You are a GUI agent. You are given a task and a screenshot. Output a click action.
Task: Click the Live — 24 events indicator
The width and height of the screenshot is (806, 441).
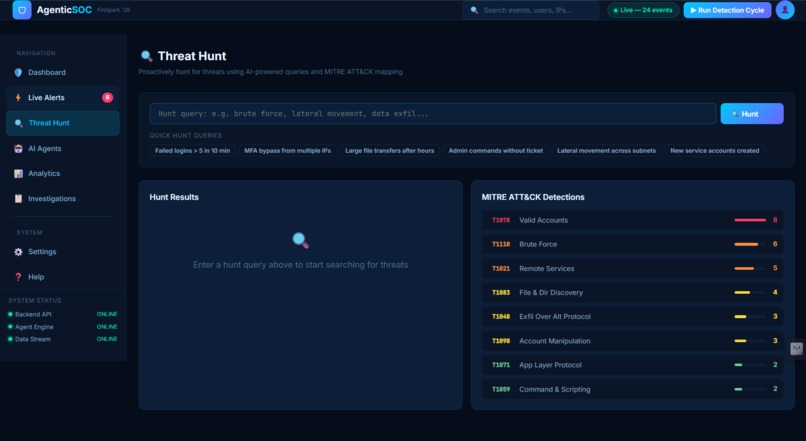(643, 10)
